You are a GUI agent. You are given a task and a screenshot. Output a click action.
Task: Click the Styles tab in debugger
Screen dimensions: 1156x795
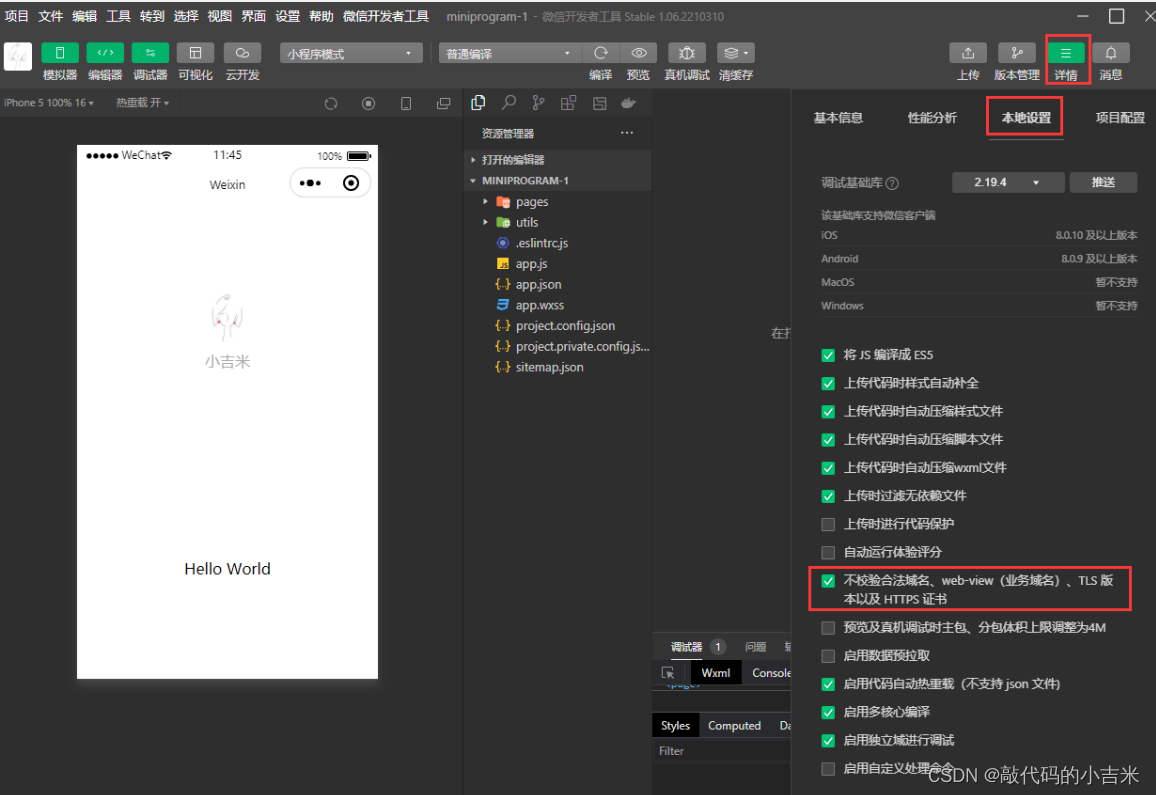tap(675, 726)
